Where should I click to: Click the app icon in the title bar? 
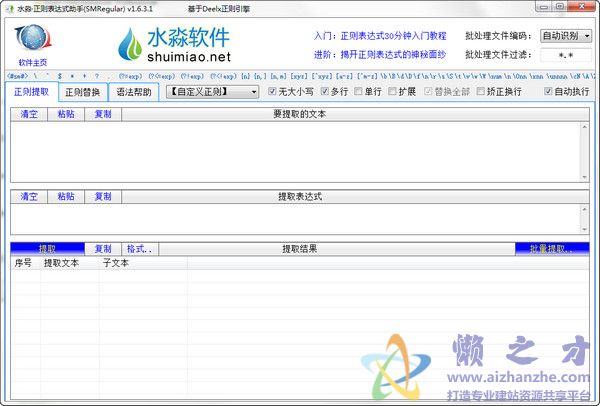click(x=11, y=8)
